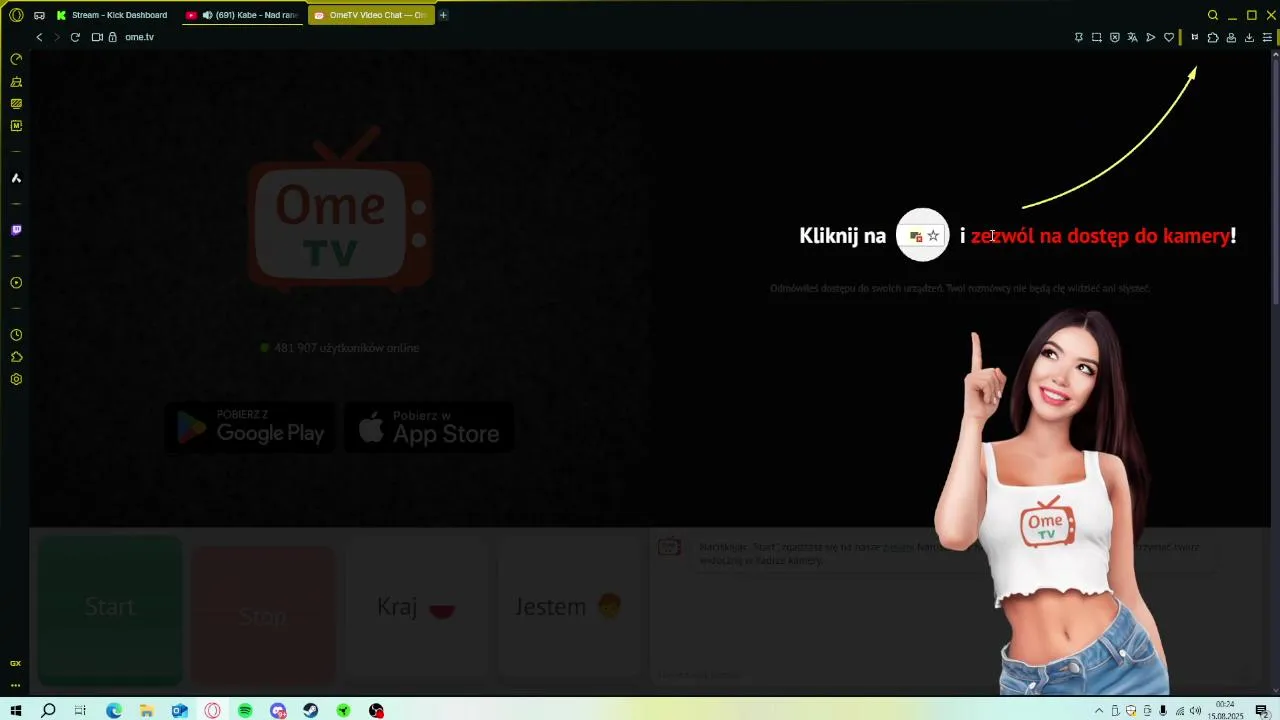Click the dimmed Start button
The height and width of the screenshot is (720, 1280).
pos(110,611)
